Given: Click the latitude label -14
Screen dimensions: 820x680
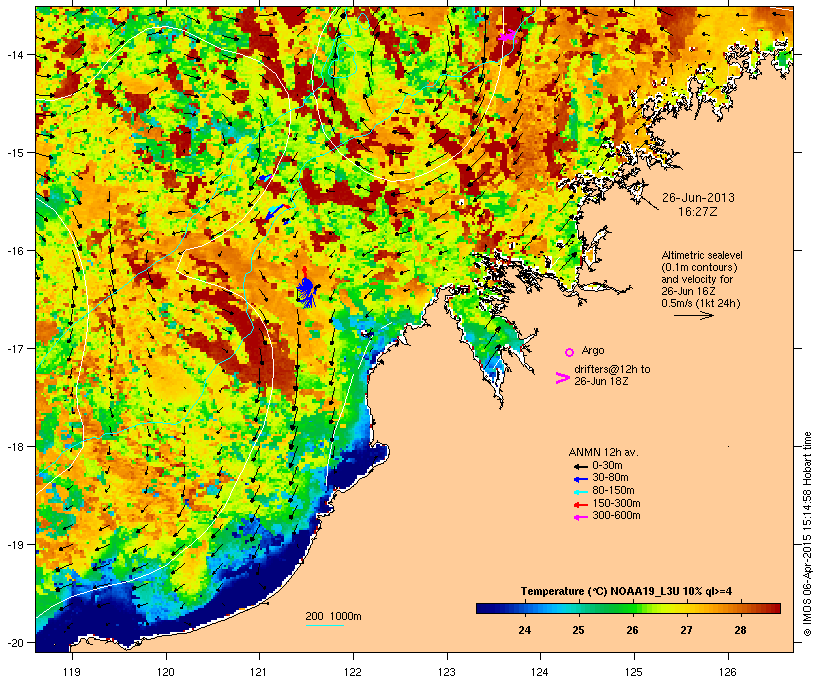Looking at the screenshot, I should pos(14,54).
